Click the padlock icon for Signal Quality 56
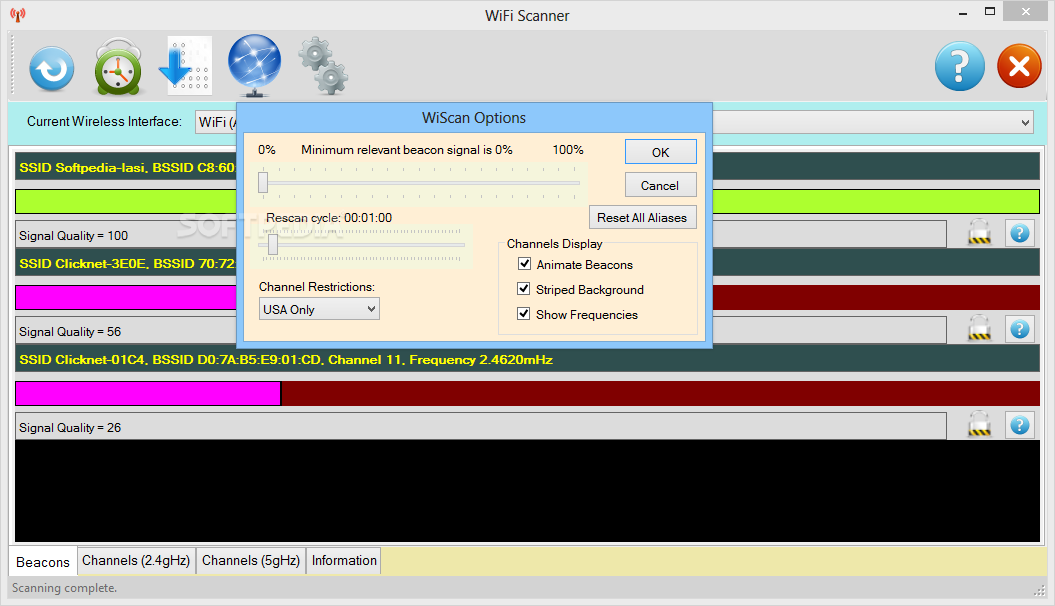The image size is (1055, 606). tap(979, 329)
